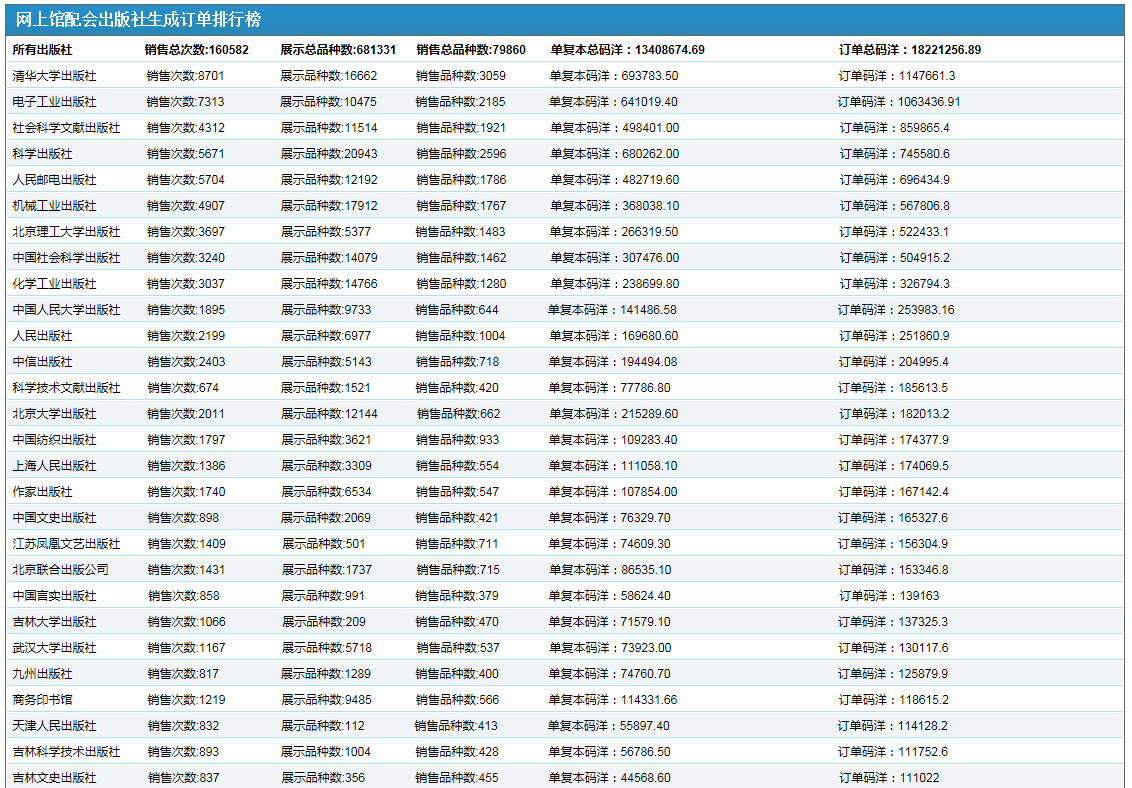1132x788 pixels.
Task: Click the 机械工业出版社 publisher name
Action: point(54,206)
